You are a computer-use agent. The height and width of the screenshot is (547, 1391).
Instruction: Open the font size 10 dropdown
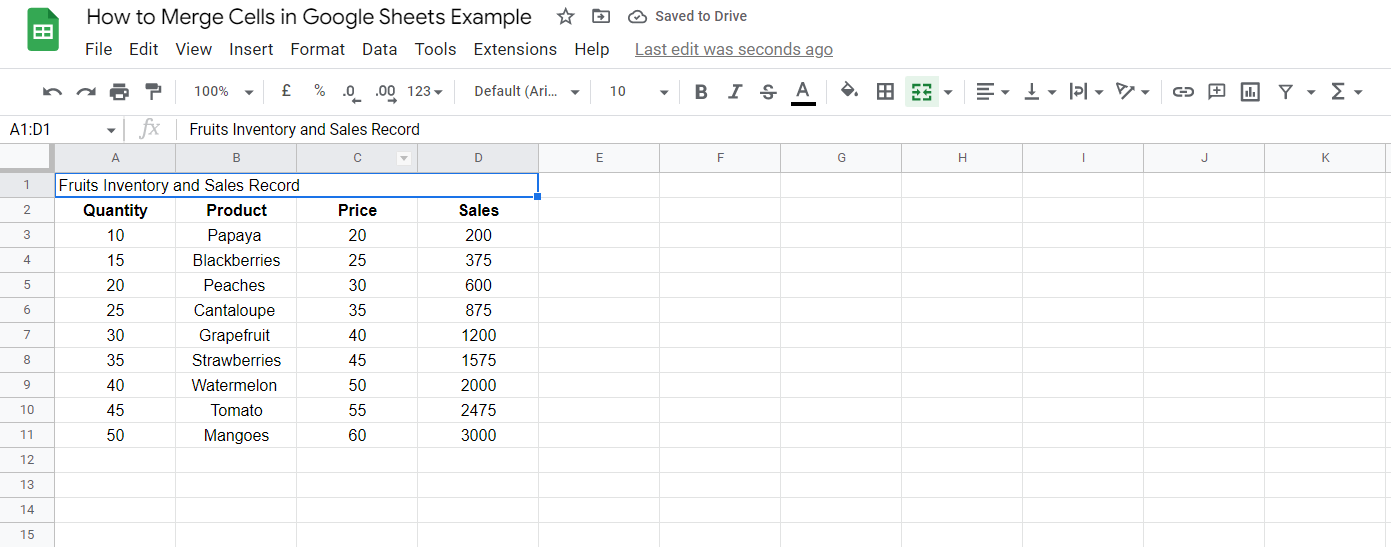639,91
